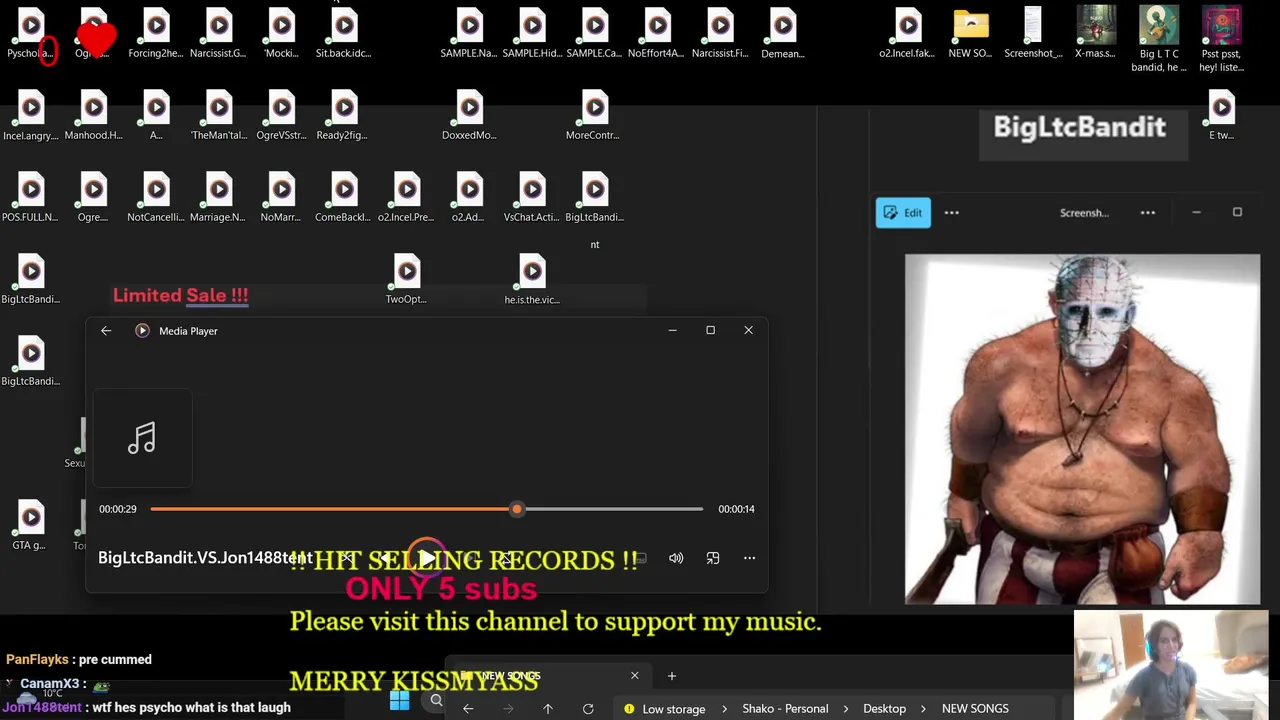
Task: Open the Sit.back.idc... media file
Action: [x=344, y=34]
